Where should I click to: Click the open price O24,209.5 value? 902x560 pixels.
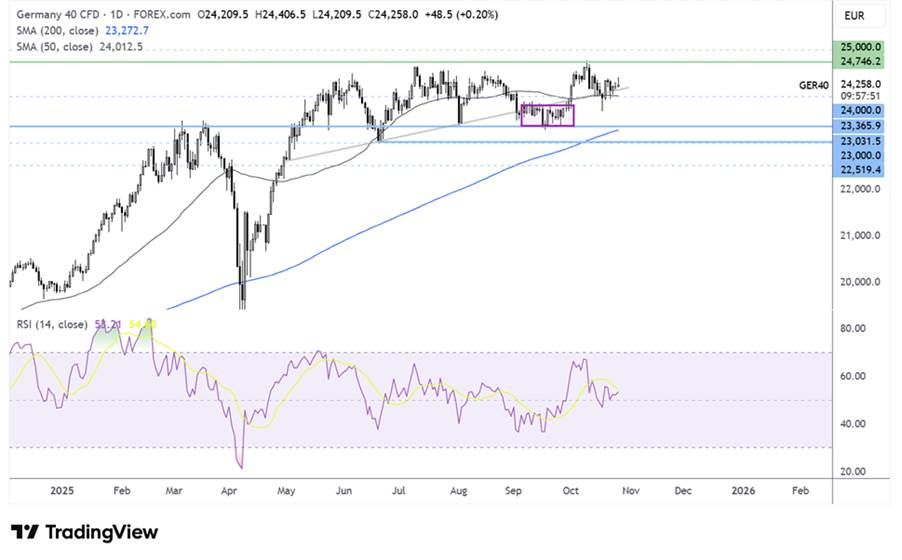tap(223, 14)
